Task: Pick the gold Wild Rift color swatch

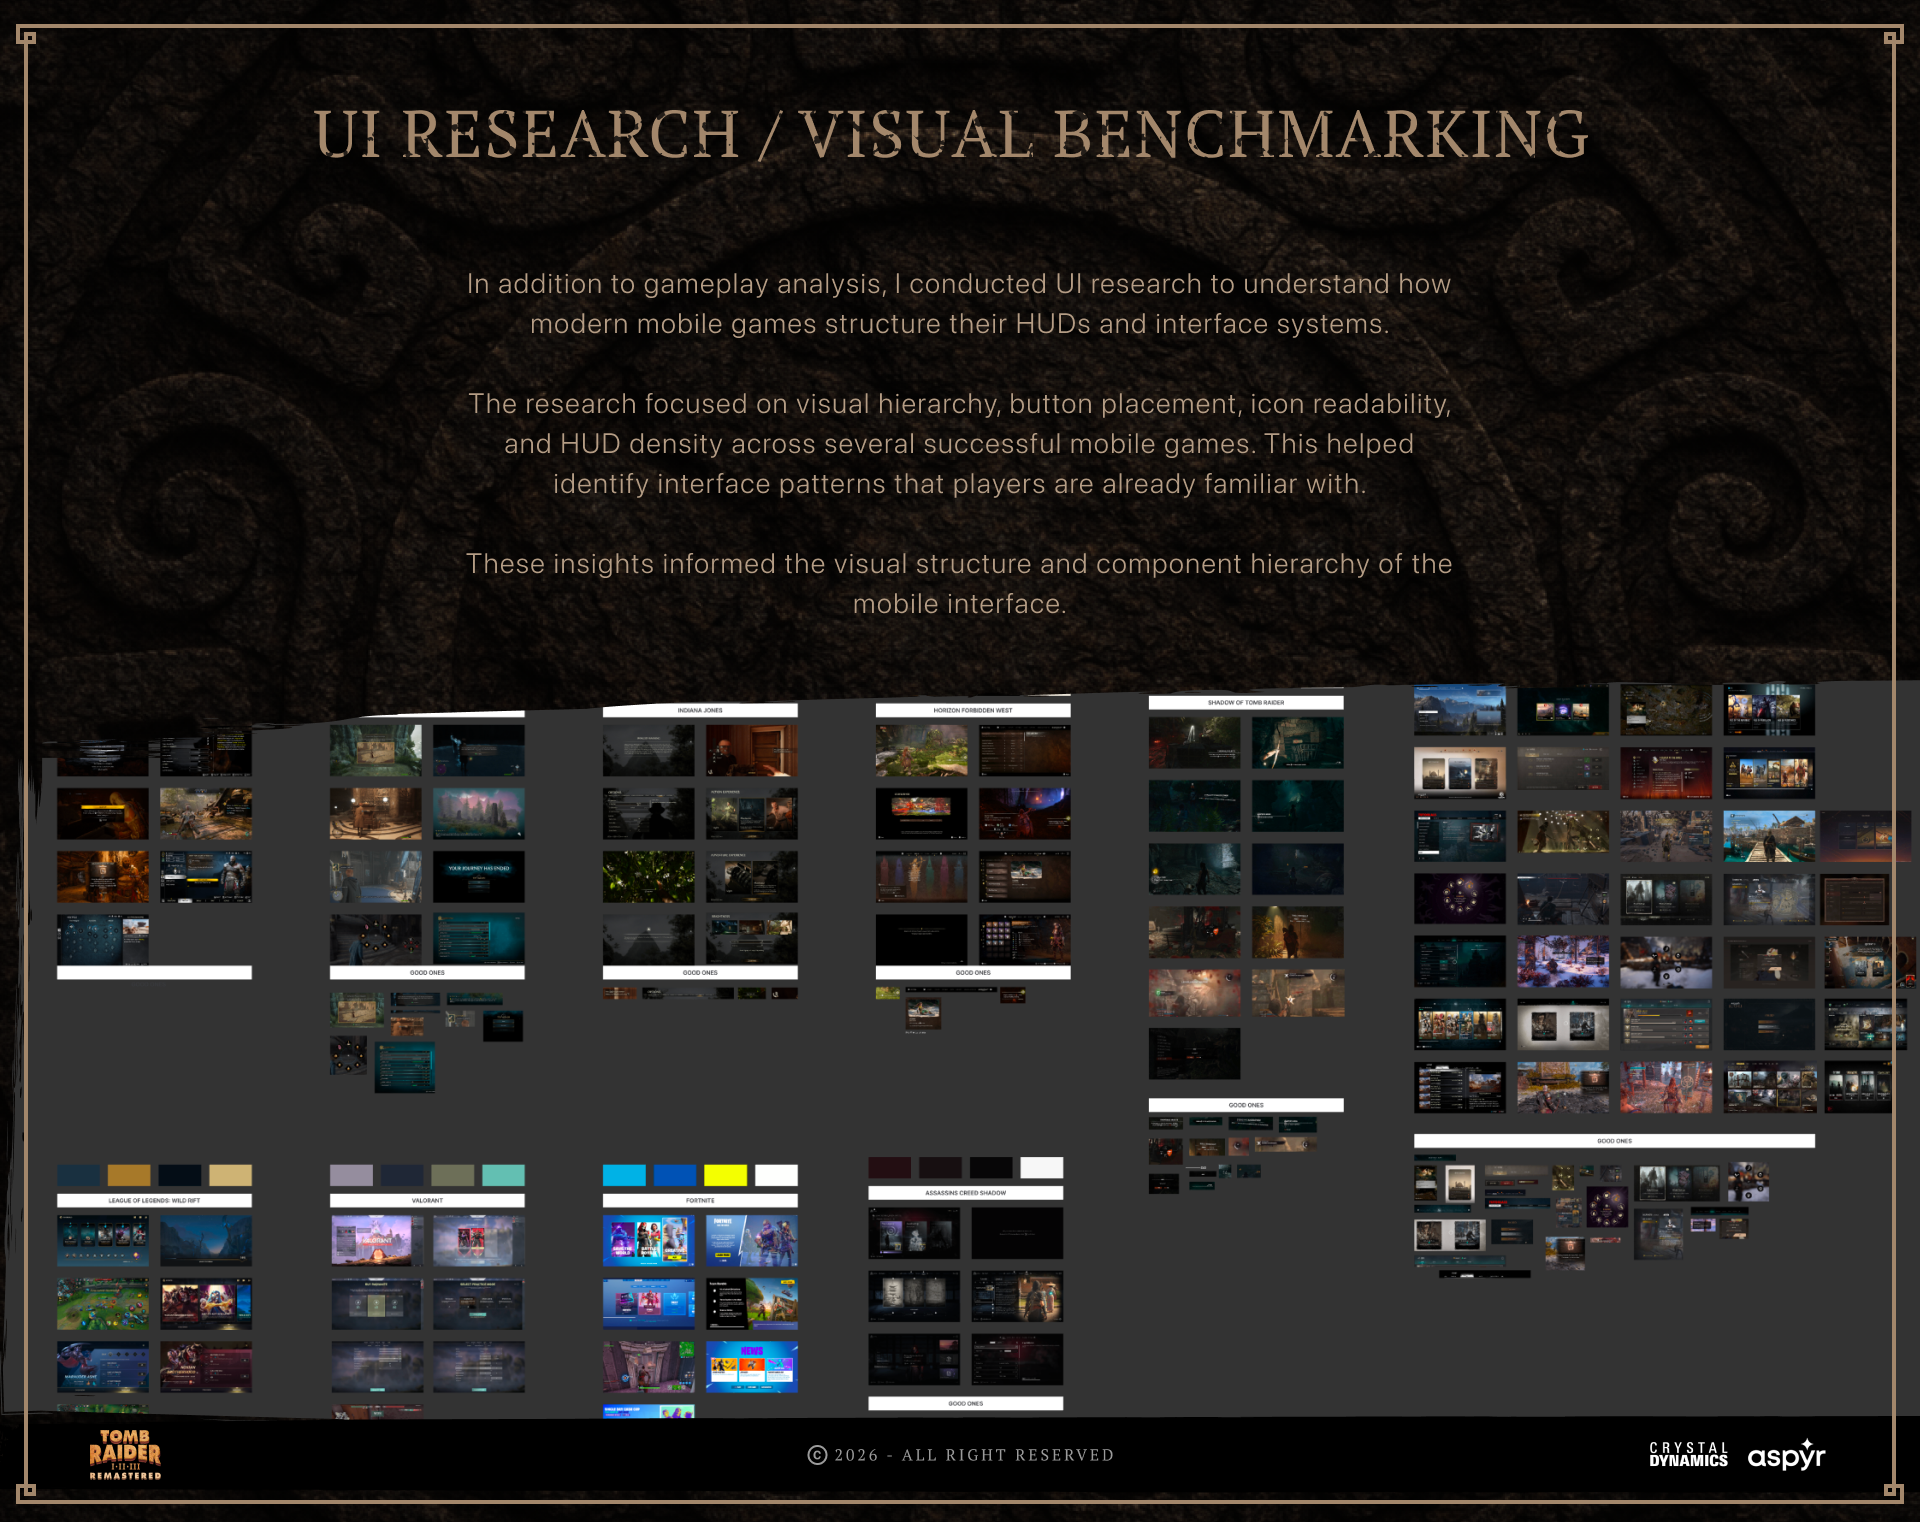Action: (x=129, y=1175)
